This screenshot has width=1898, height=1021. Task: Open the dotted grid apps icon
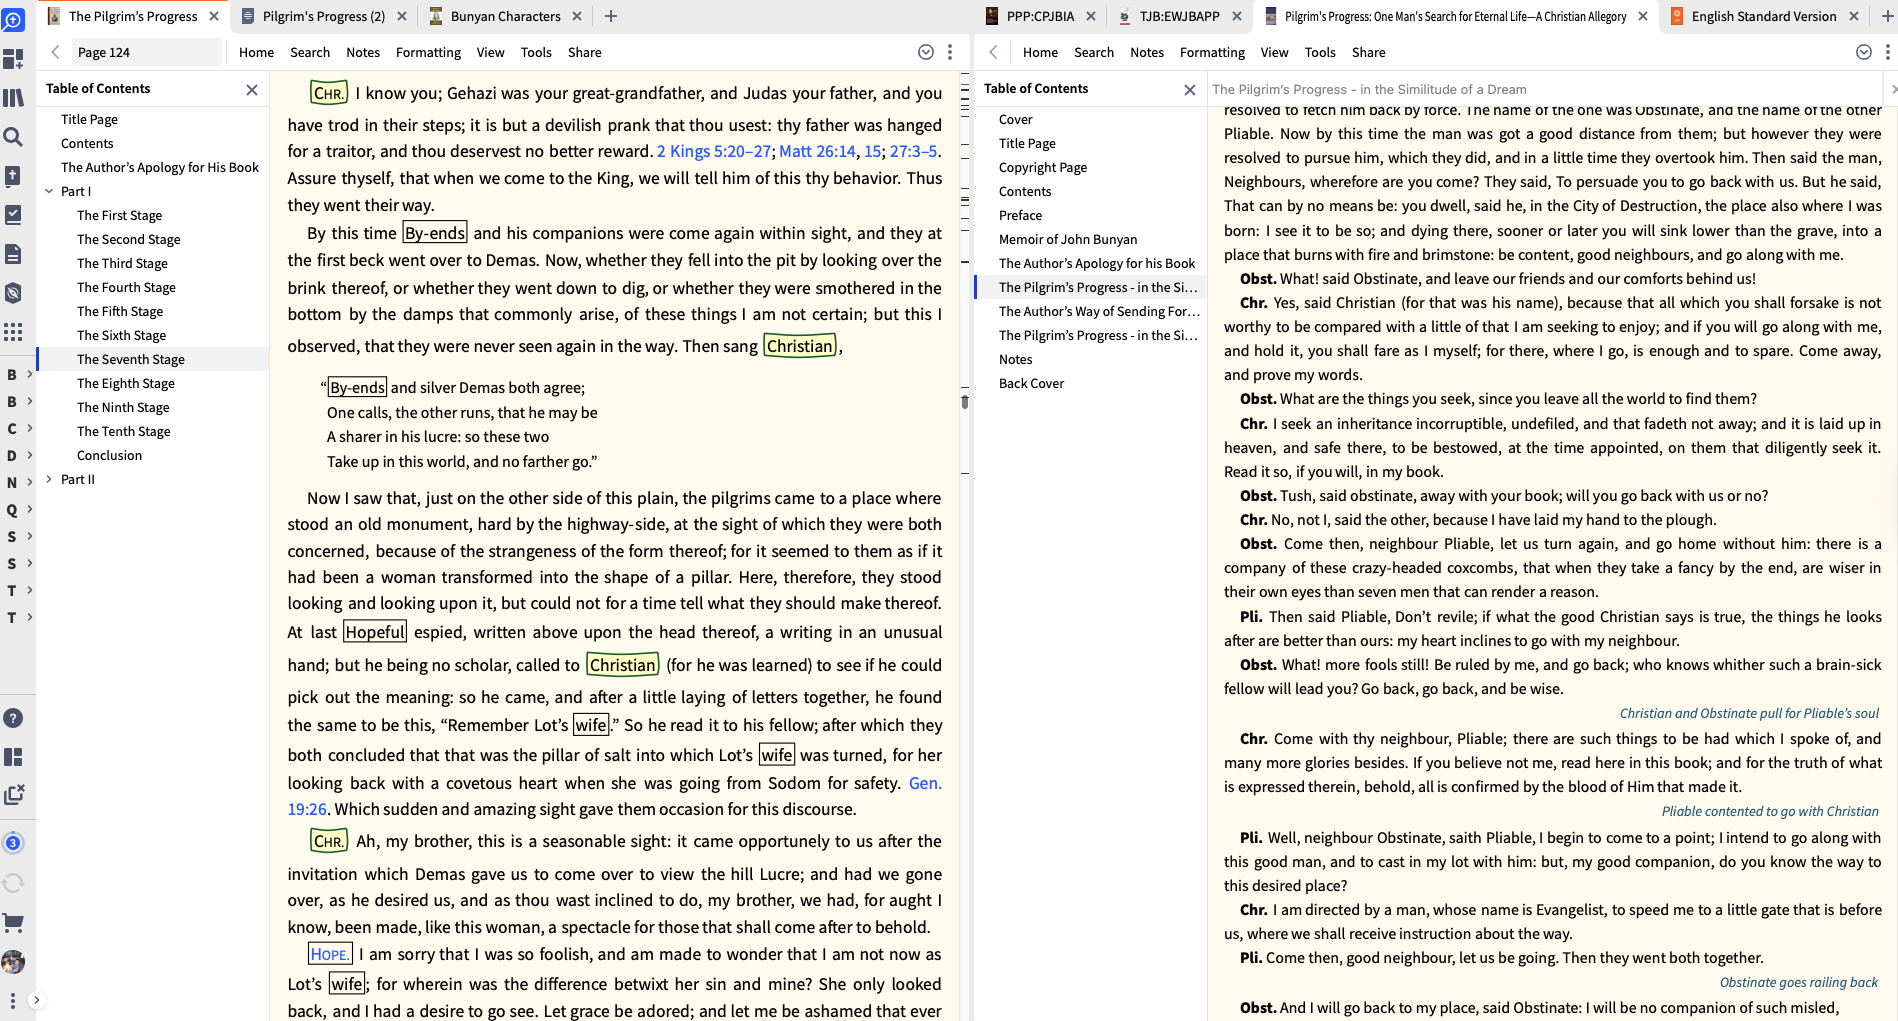pyautogui.click(x=13, y=332)
